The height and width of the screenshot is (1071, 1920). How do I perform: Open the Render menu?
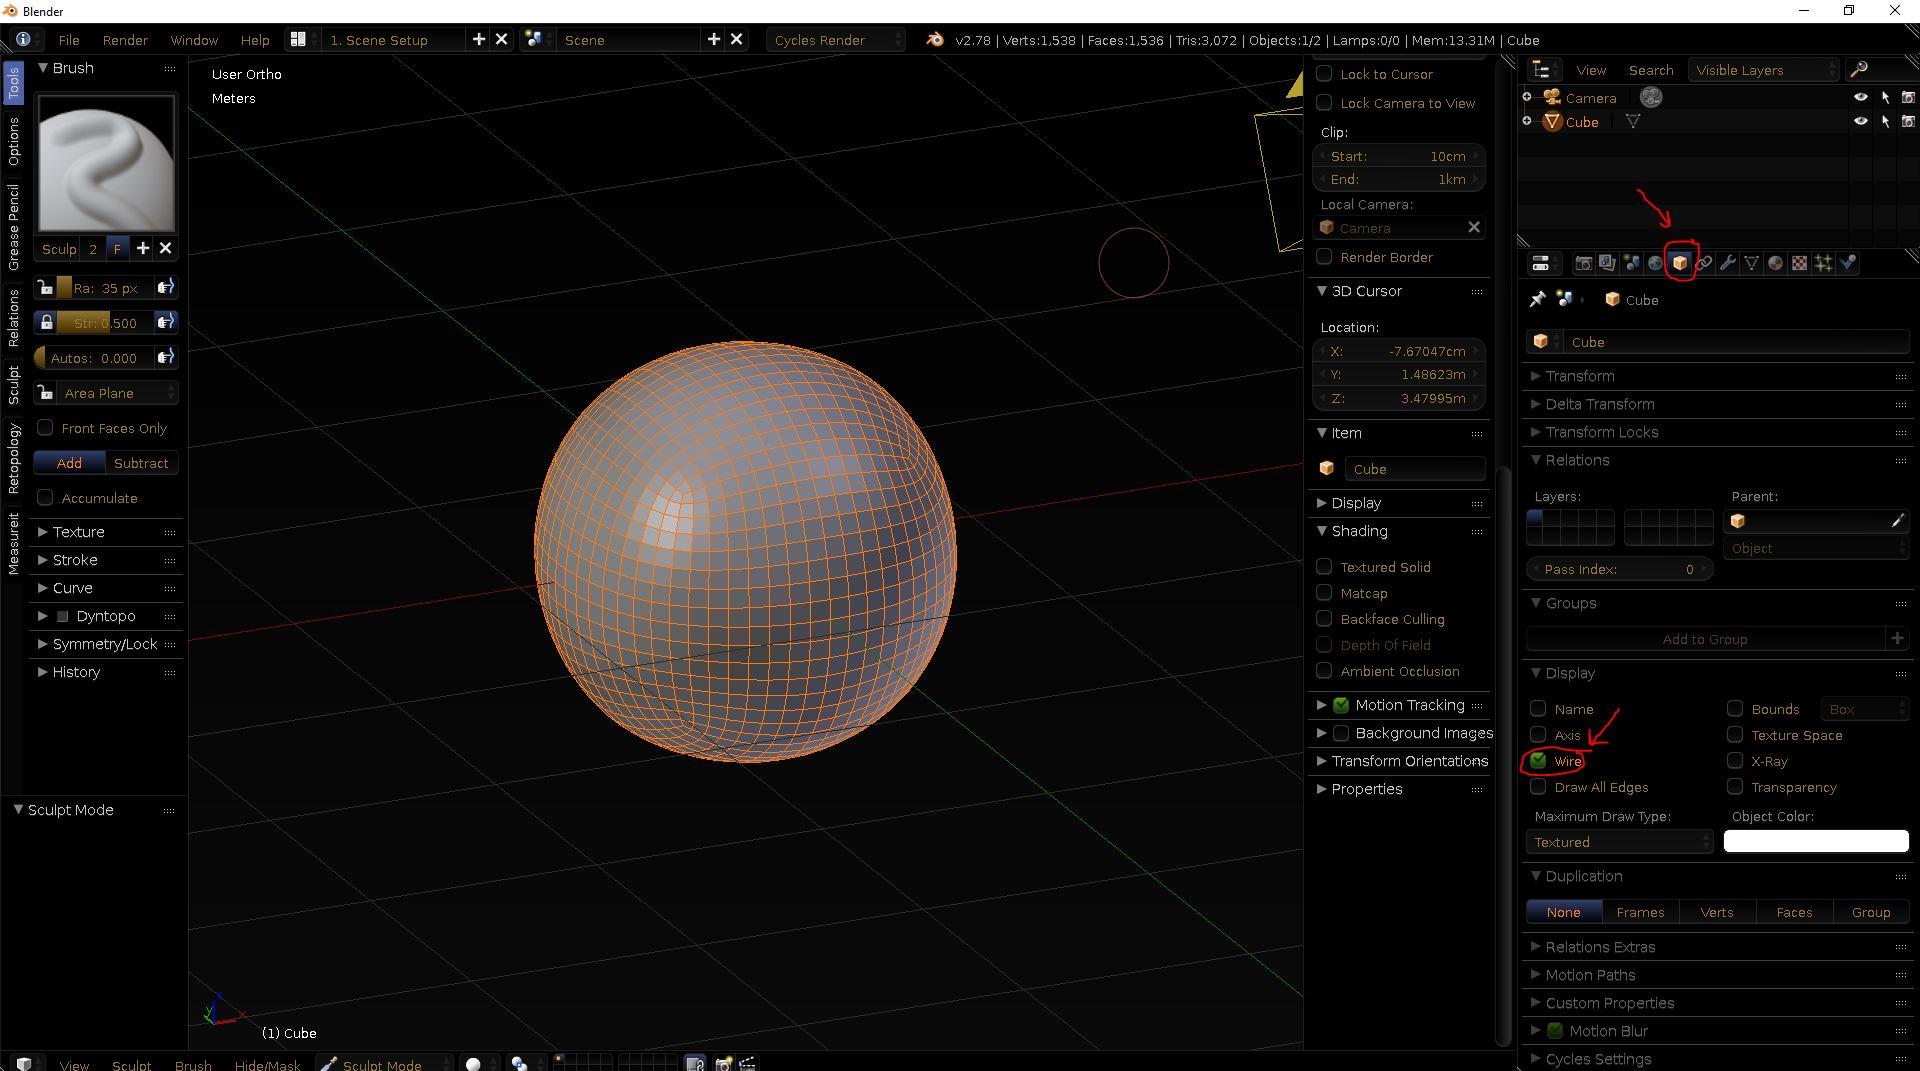pos(125,40)
